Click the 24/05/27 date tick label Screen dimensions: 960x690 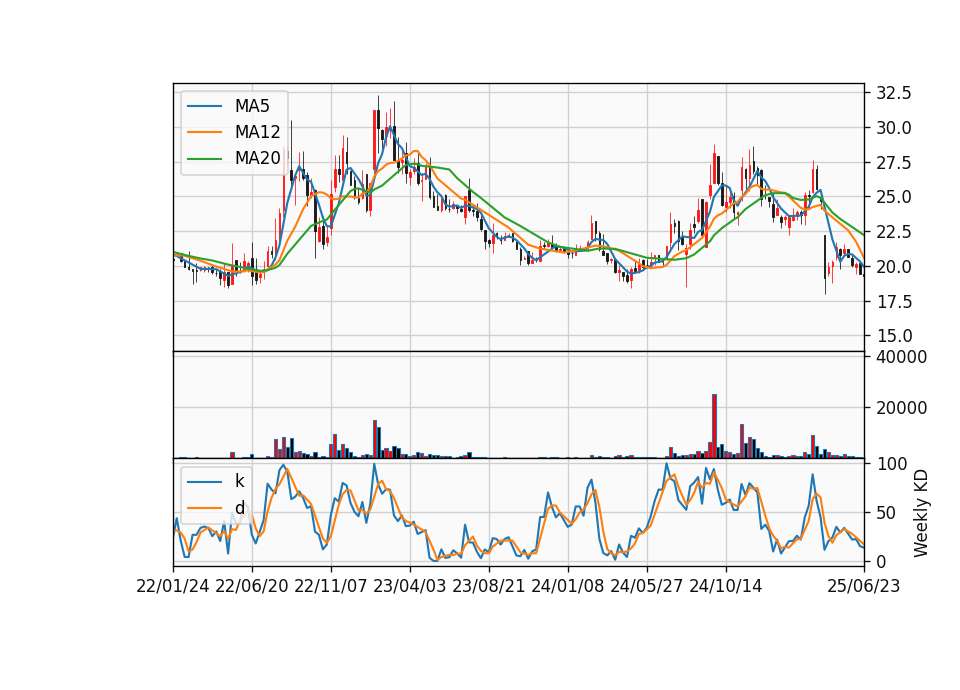(647, 586)
